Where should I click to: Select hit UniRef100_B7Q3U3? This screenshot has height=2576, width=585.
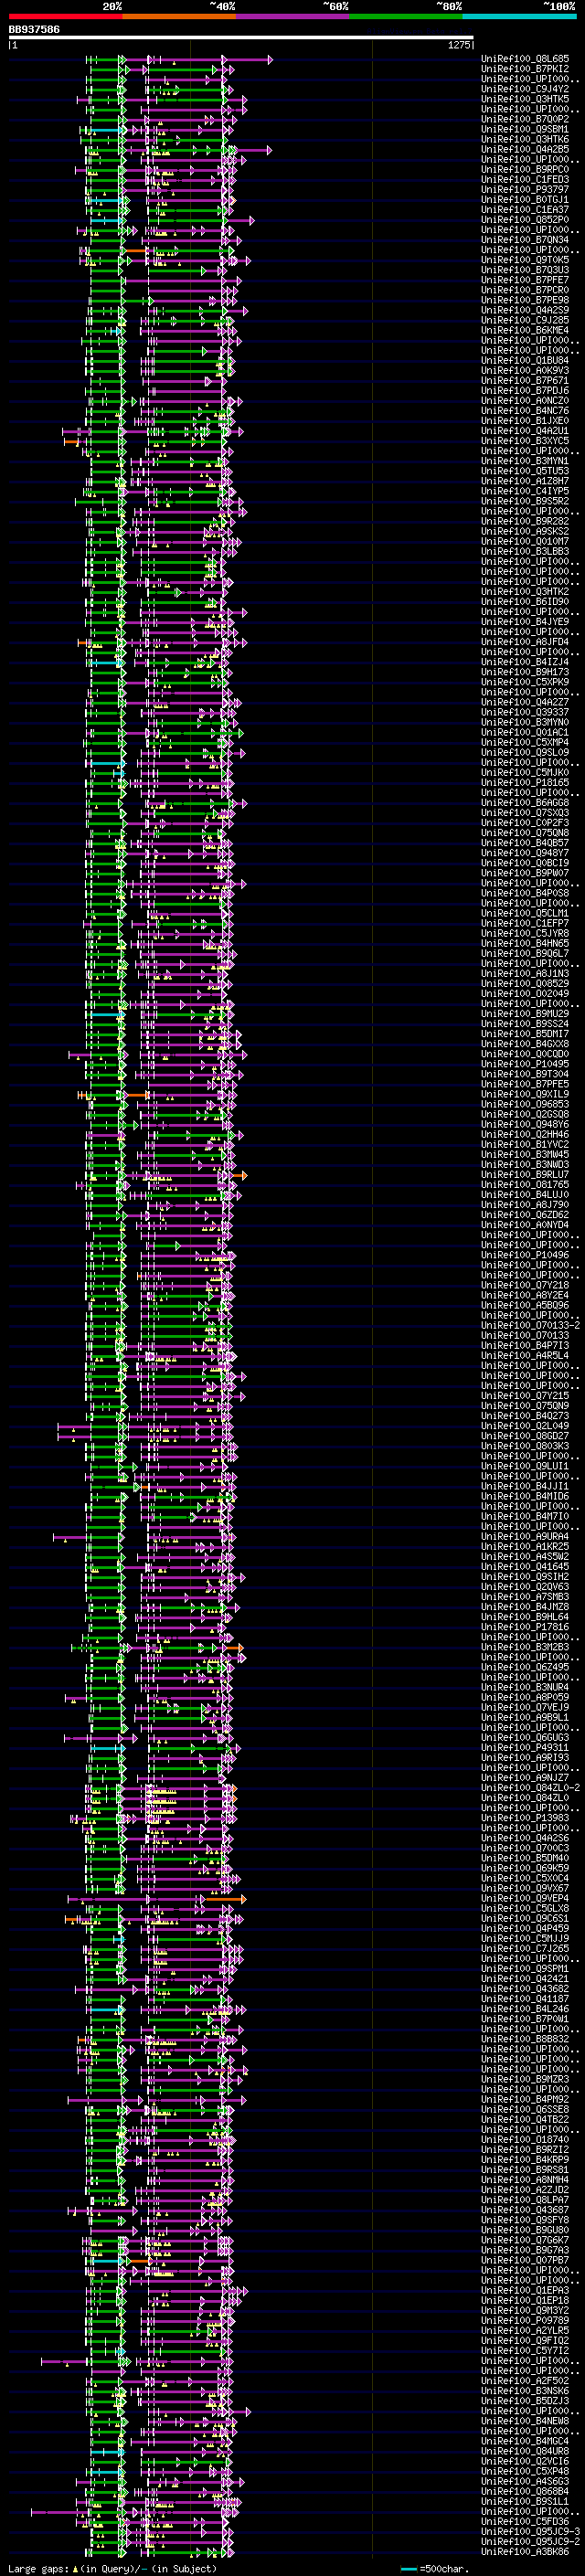(x=525, y=270)
